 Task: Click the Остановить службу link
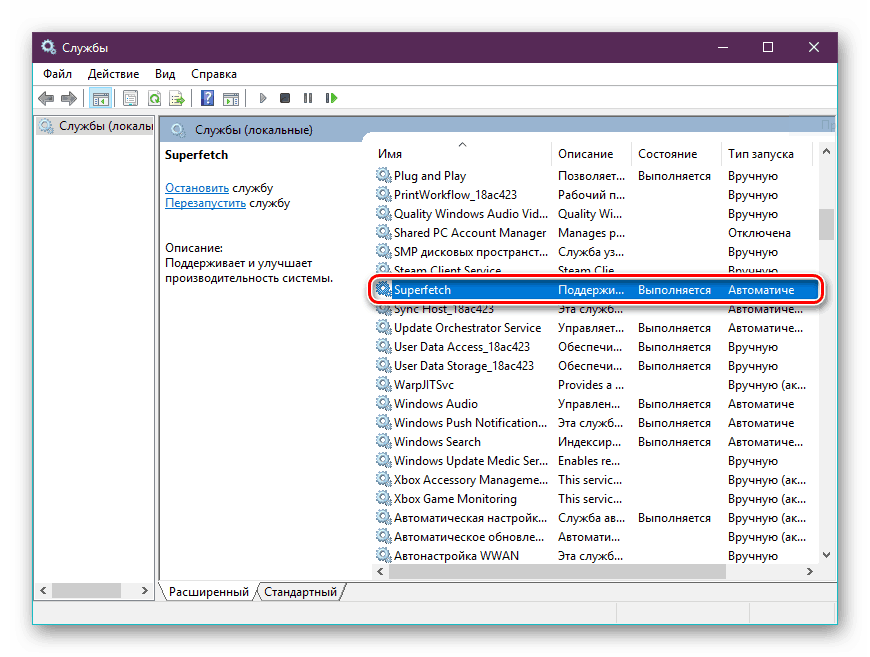click(197, 187)
